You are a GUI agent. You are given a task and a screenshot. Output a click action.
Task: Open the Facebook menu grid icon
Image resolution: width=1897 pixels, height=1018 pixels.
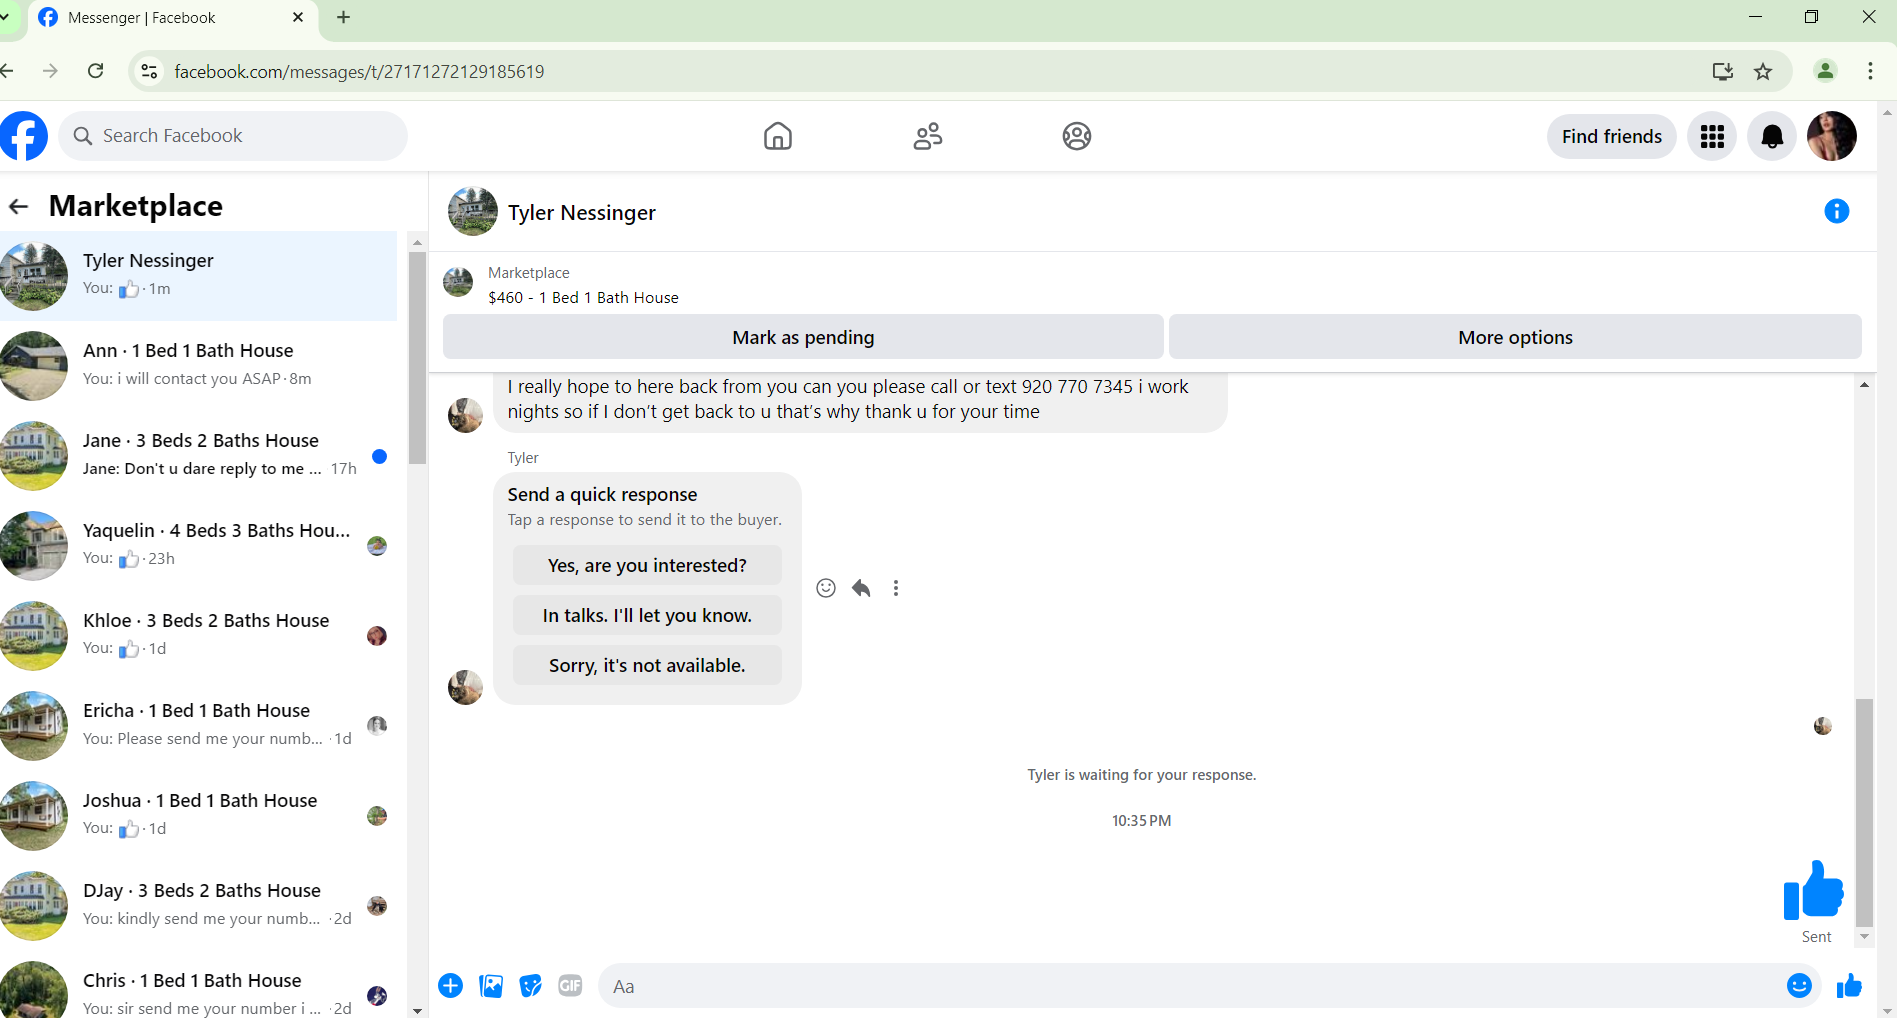[1712, 136]
